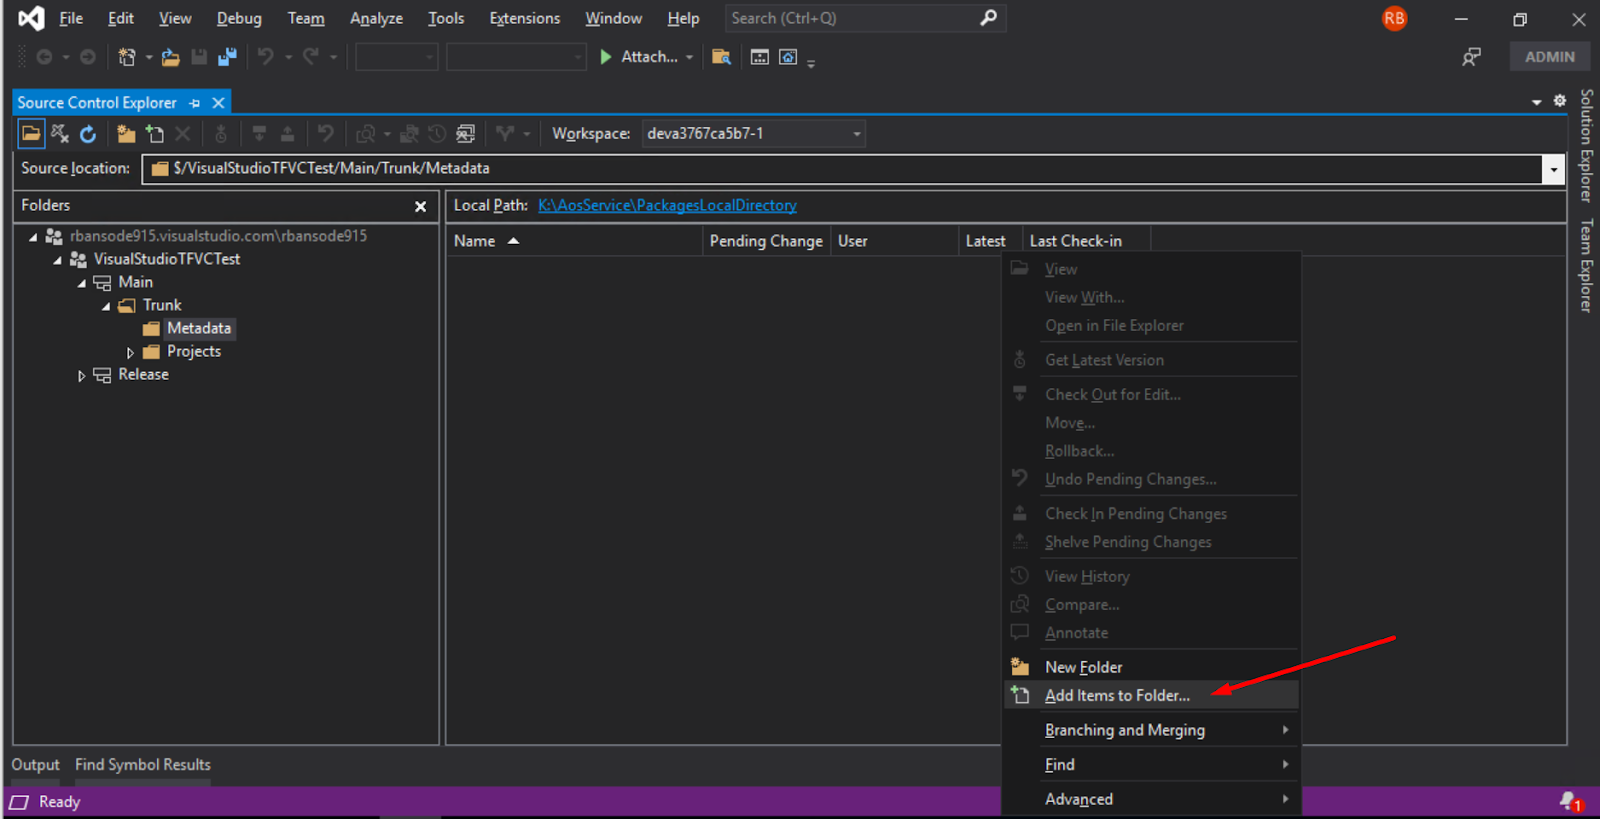The width and height of the screenshot is (1600, 819).
Task: Collapse the Trunk folder node
Action: (106, 306)
